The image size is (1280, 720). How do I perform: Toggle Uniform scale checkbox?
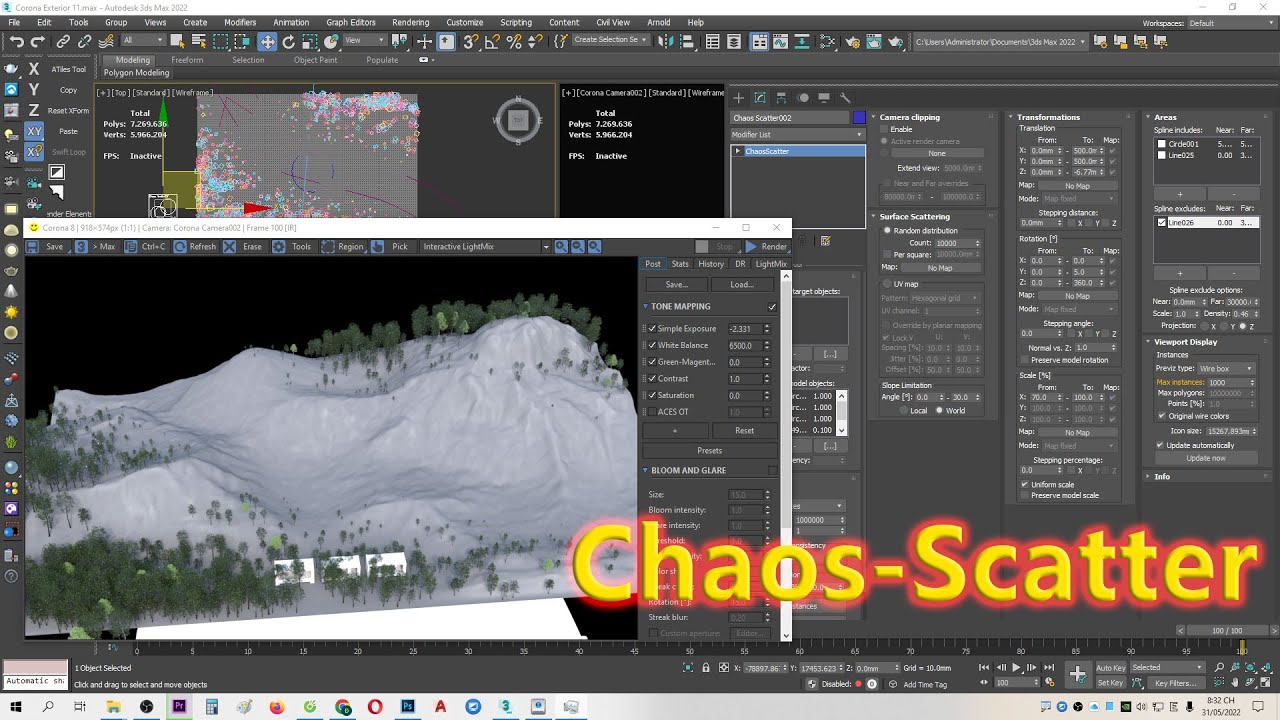[1024, 484]
